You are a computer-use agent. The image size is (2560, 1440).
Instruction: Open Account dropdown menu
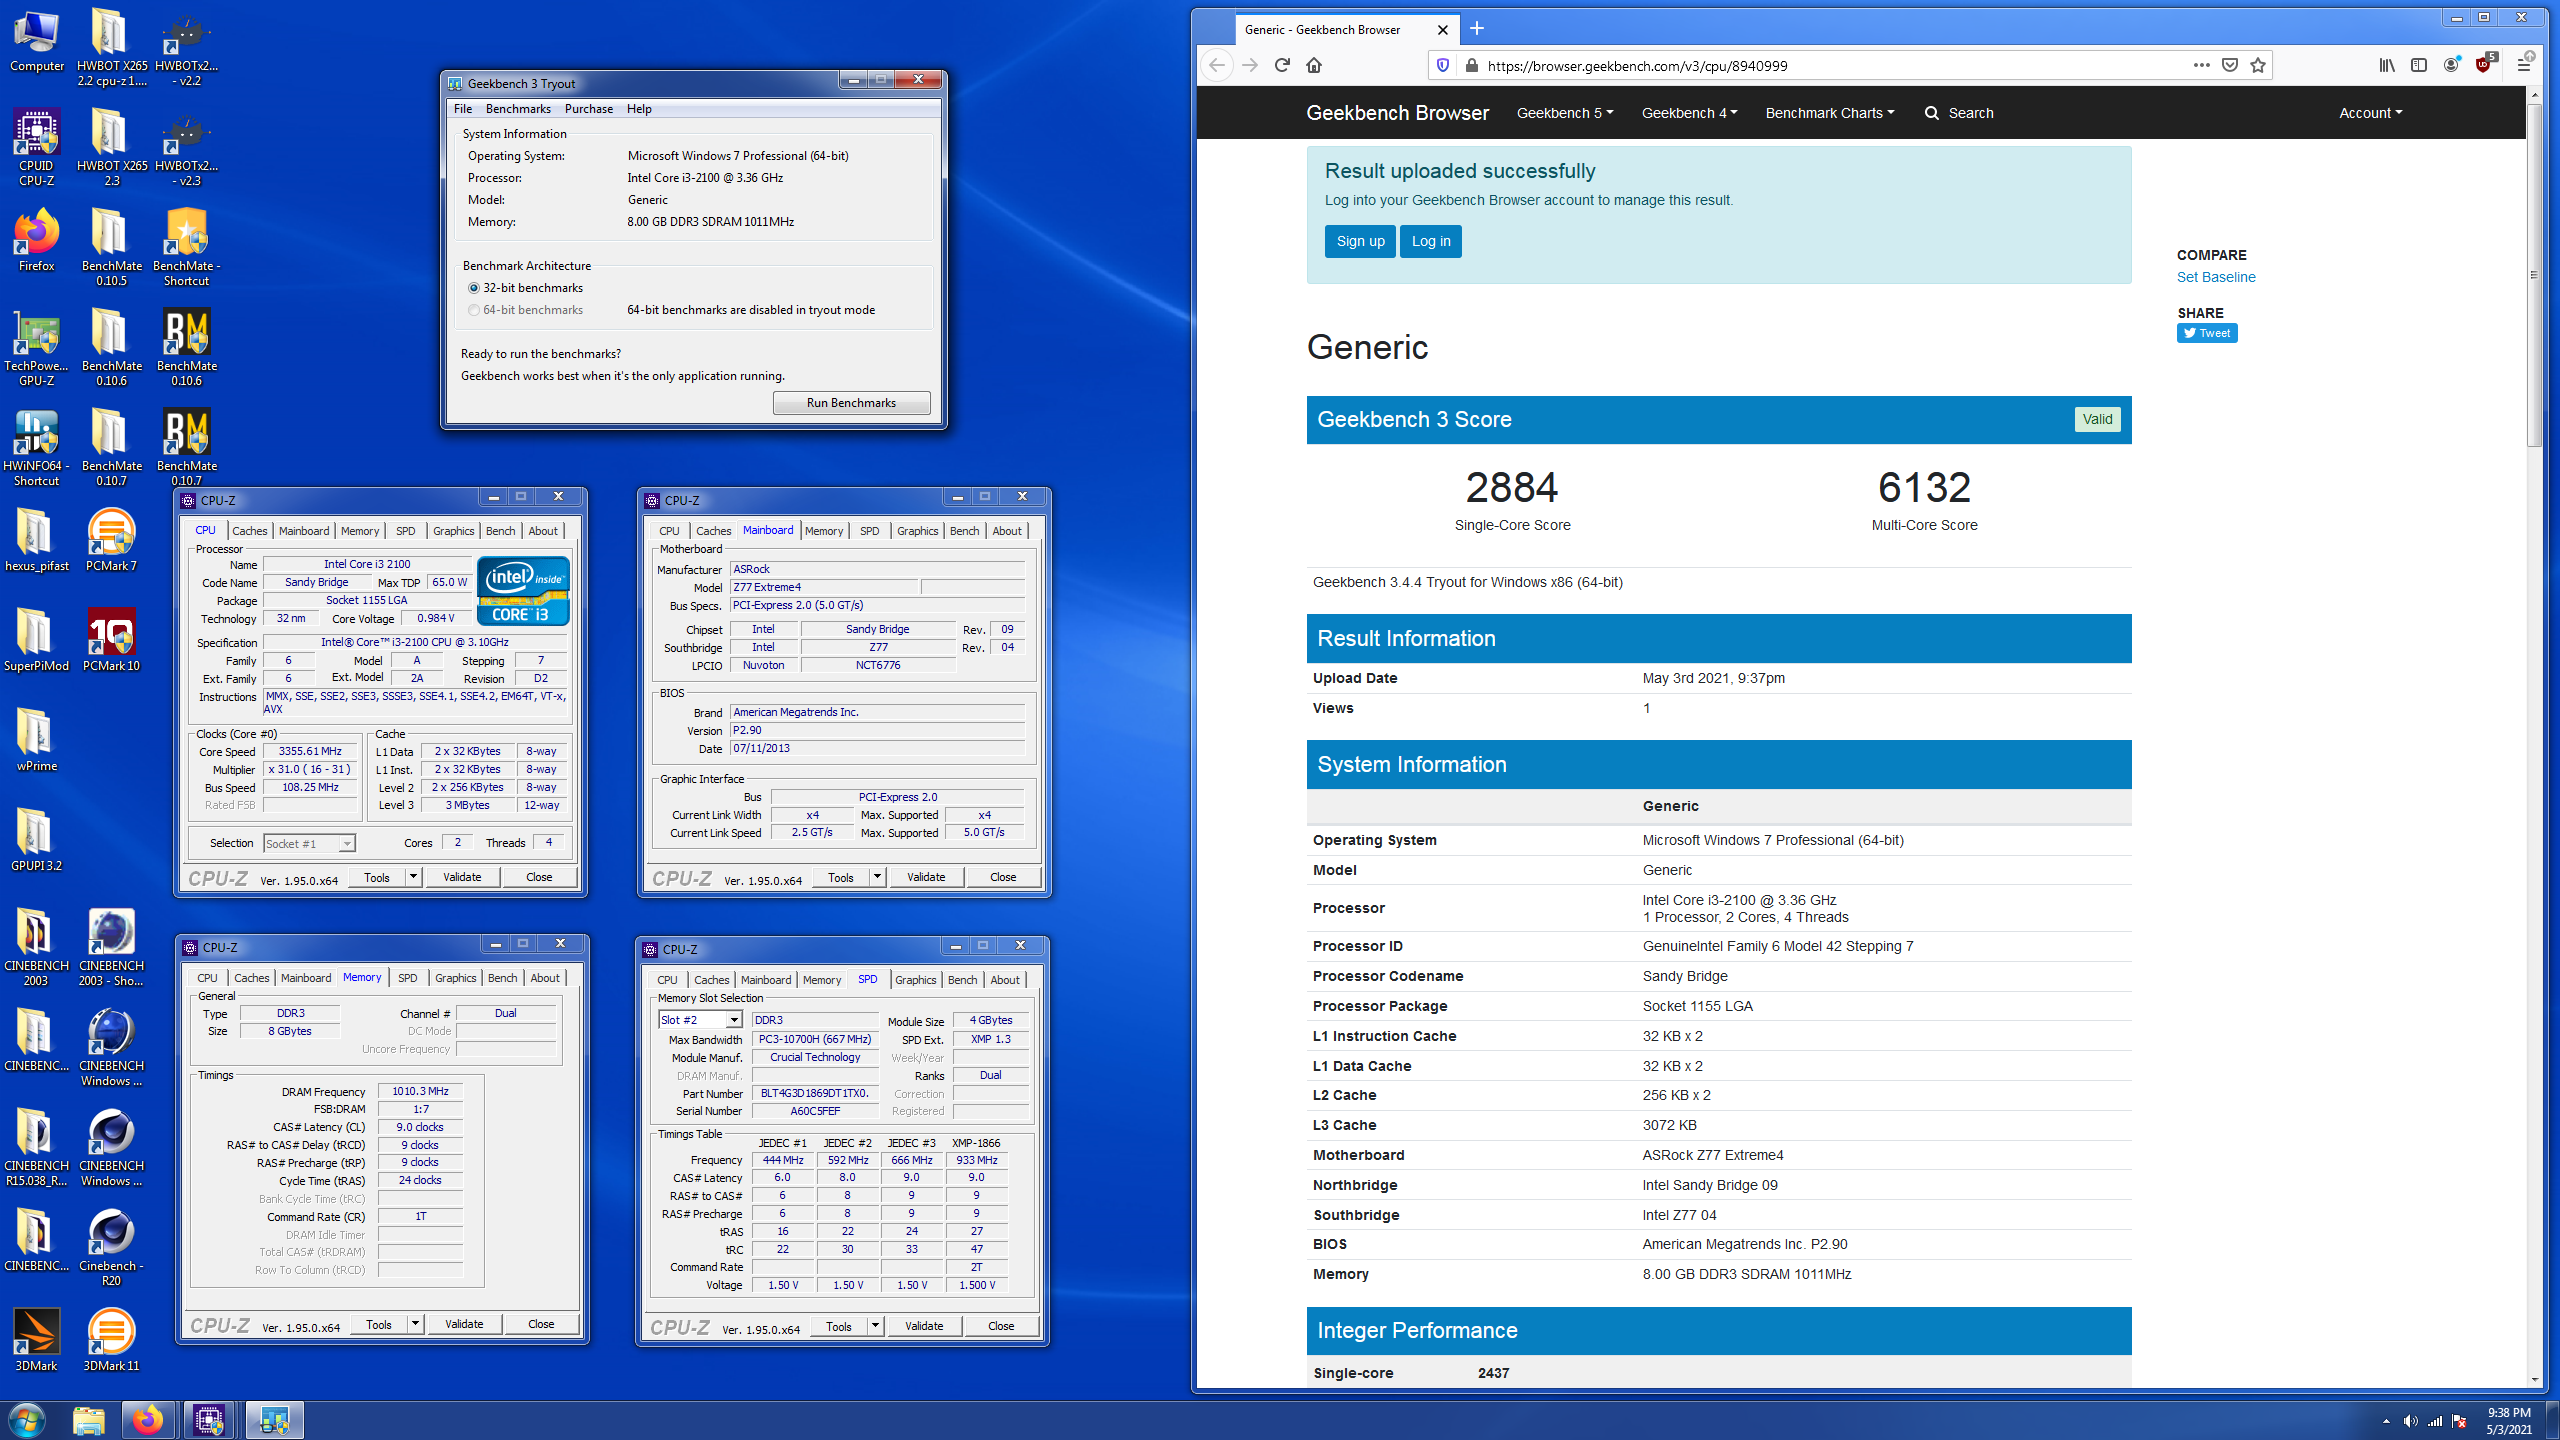click(x=2370, y=113)
